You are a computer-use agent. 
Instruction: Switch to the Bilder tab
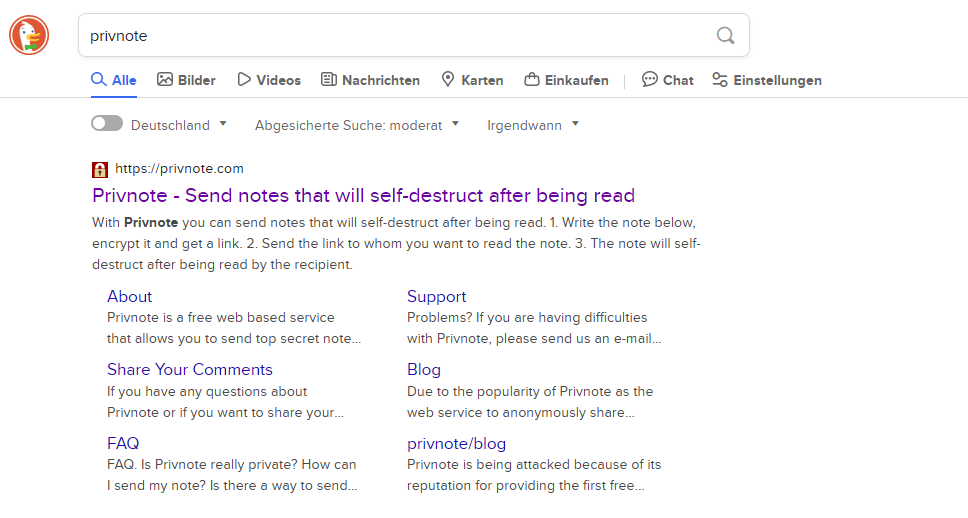pos(186,80)
